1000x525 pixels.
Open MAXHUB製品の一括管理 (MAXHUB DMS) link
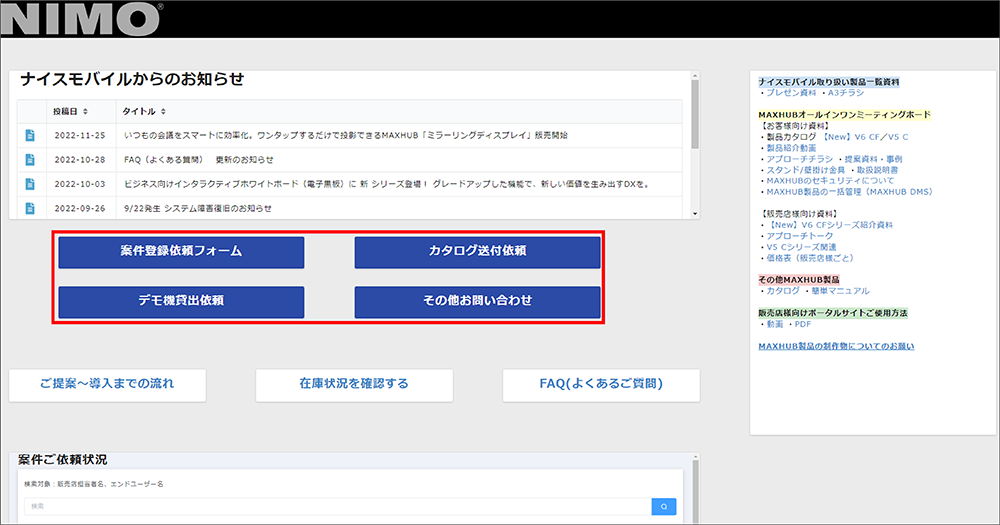point(849,191)
